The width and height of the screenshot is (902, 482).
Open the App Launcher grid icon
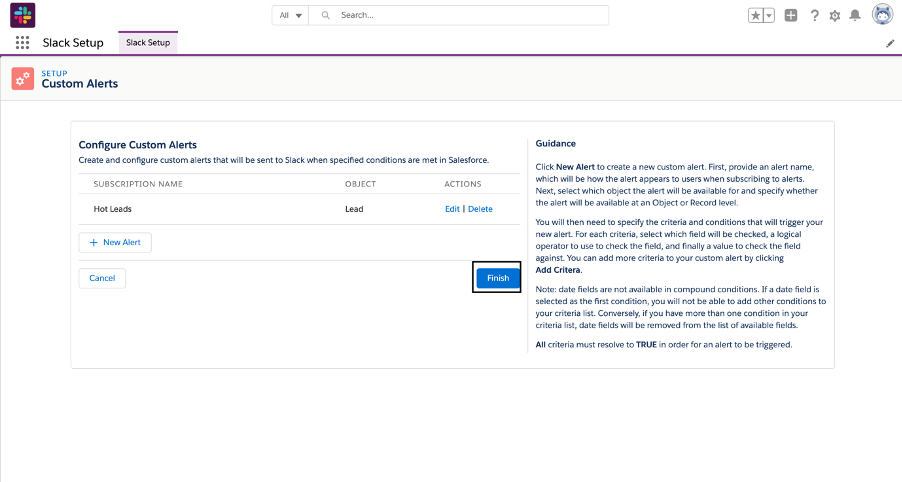click(x=22, y=43)
